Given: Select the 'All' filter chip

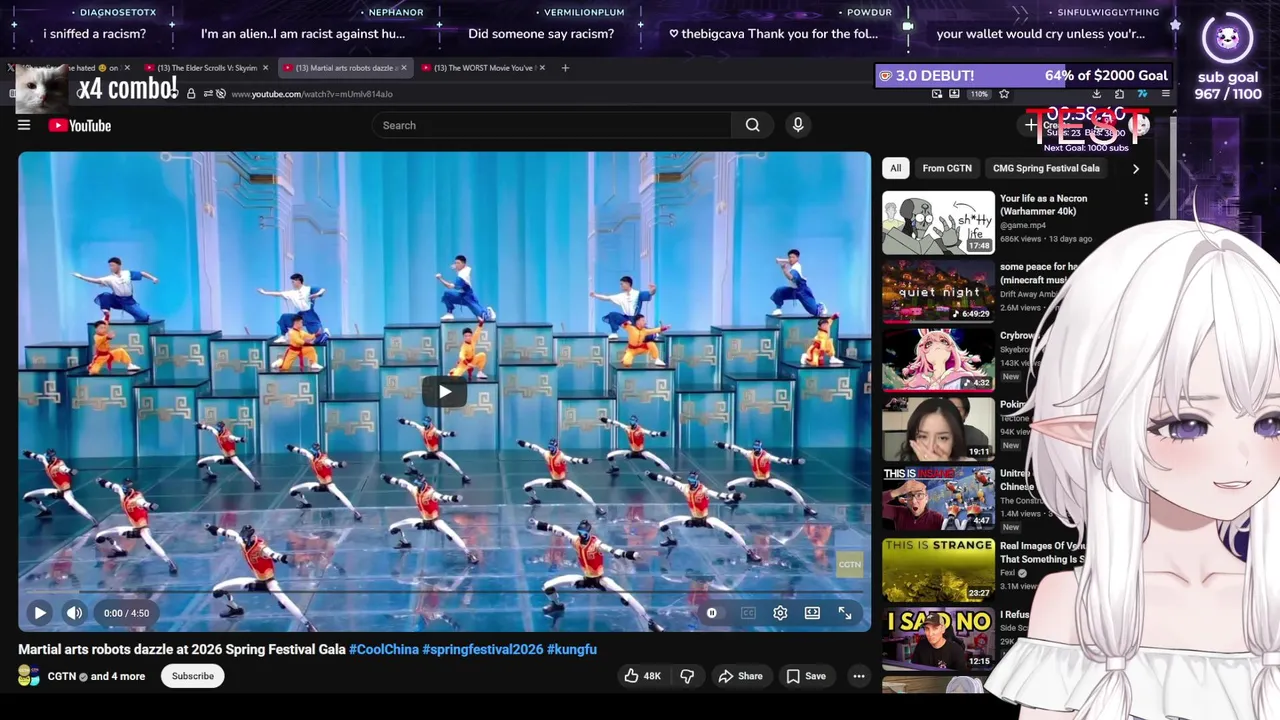Looking at the screenshot, I should pos(896,168).
